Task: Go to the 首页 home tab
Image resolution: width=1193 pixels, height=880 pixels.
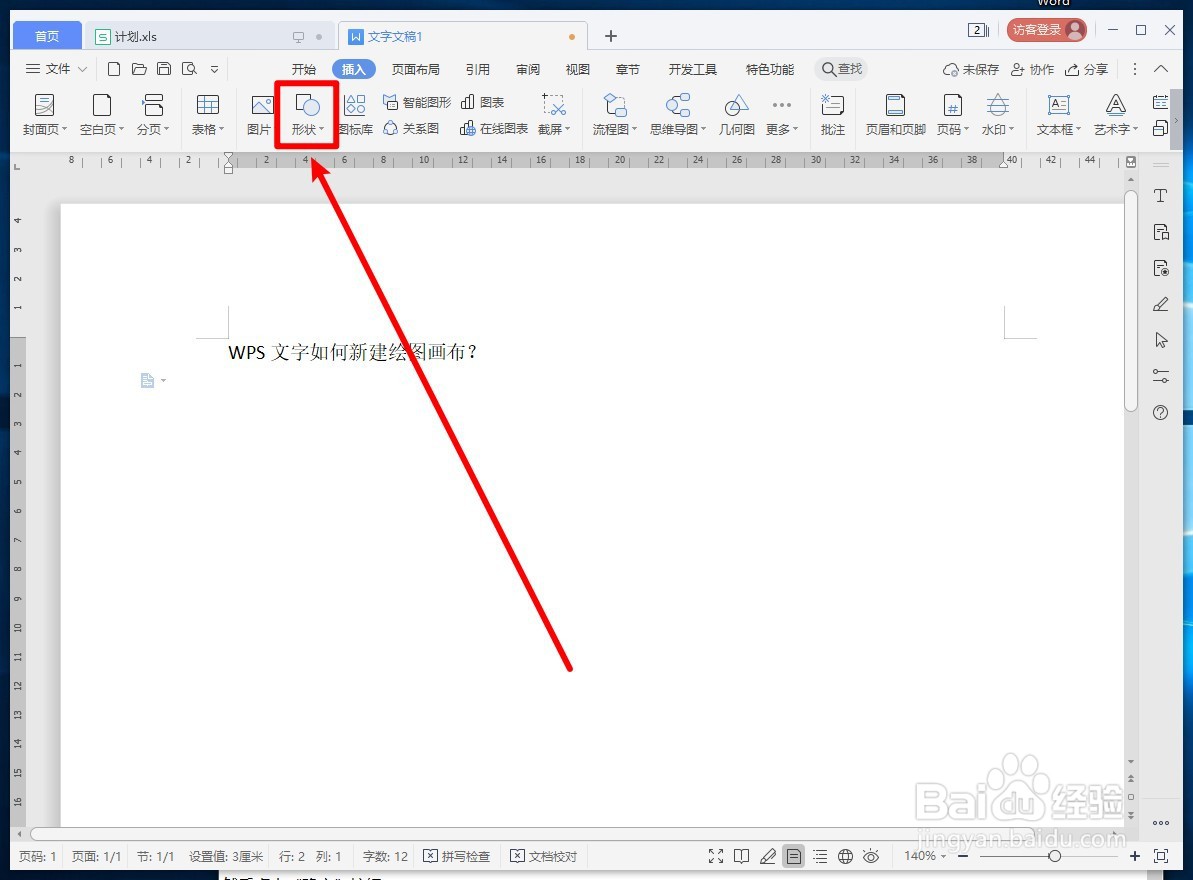Action: (47, 37)
